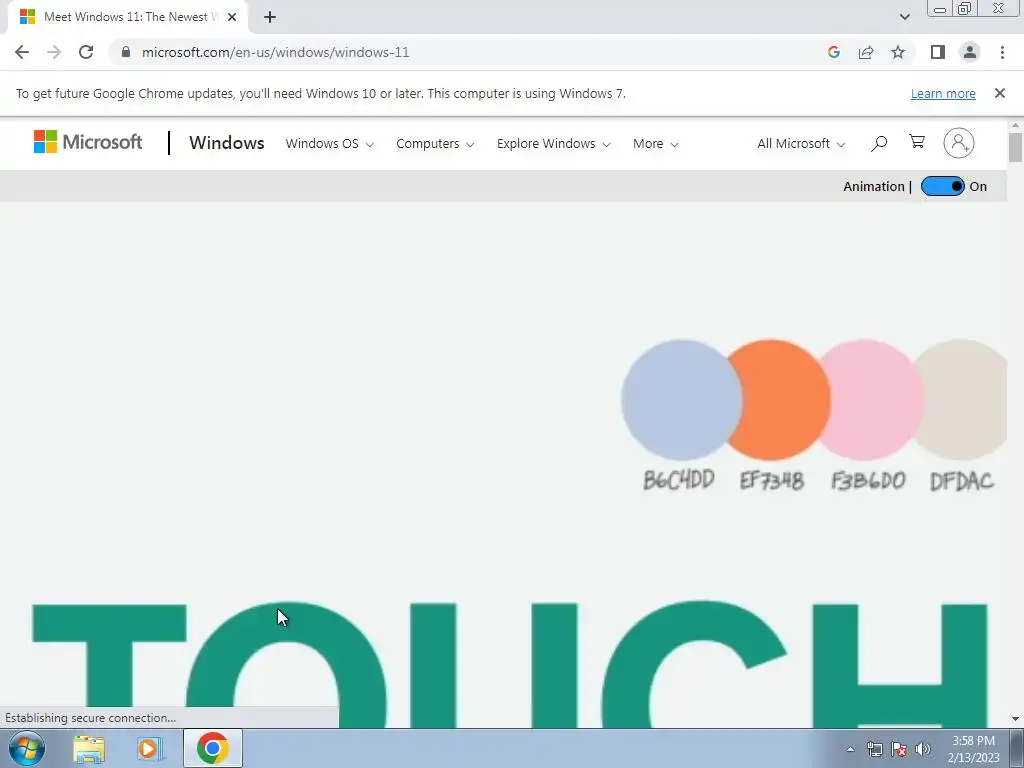Open the Chrome three-dot menu
The height and width of the screenshot is (768, 1024).
click(1002, 52)
